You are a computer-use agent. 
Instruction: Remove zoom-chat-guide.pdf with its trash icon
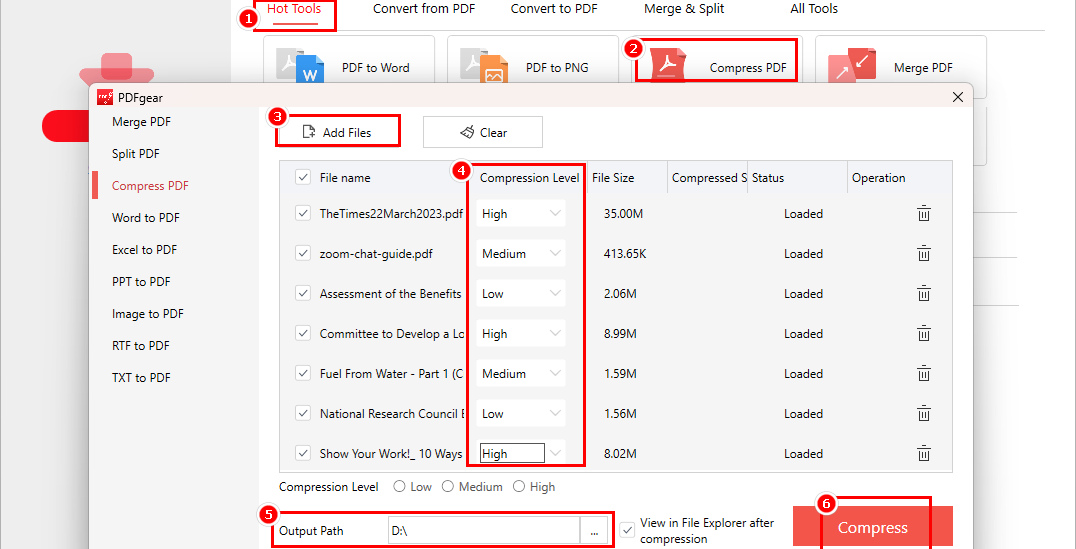click(924, 253)
